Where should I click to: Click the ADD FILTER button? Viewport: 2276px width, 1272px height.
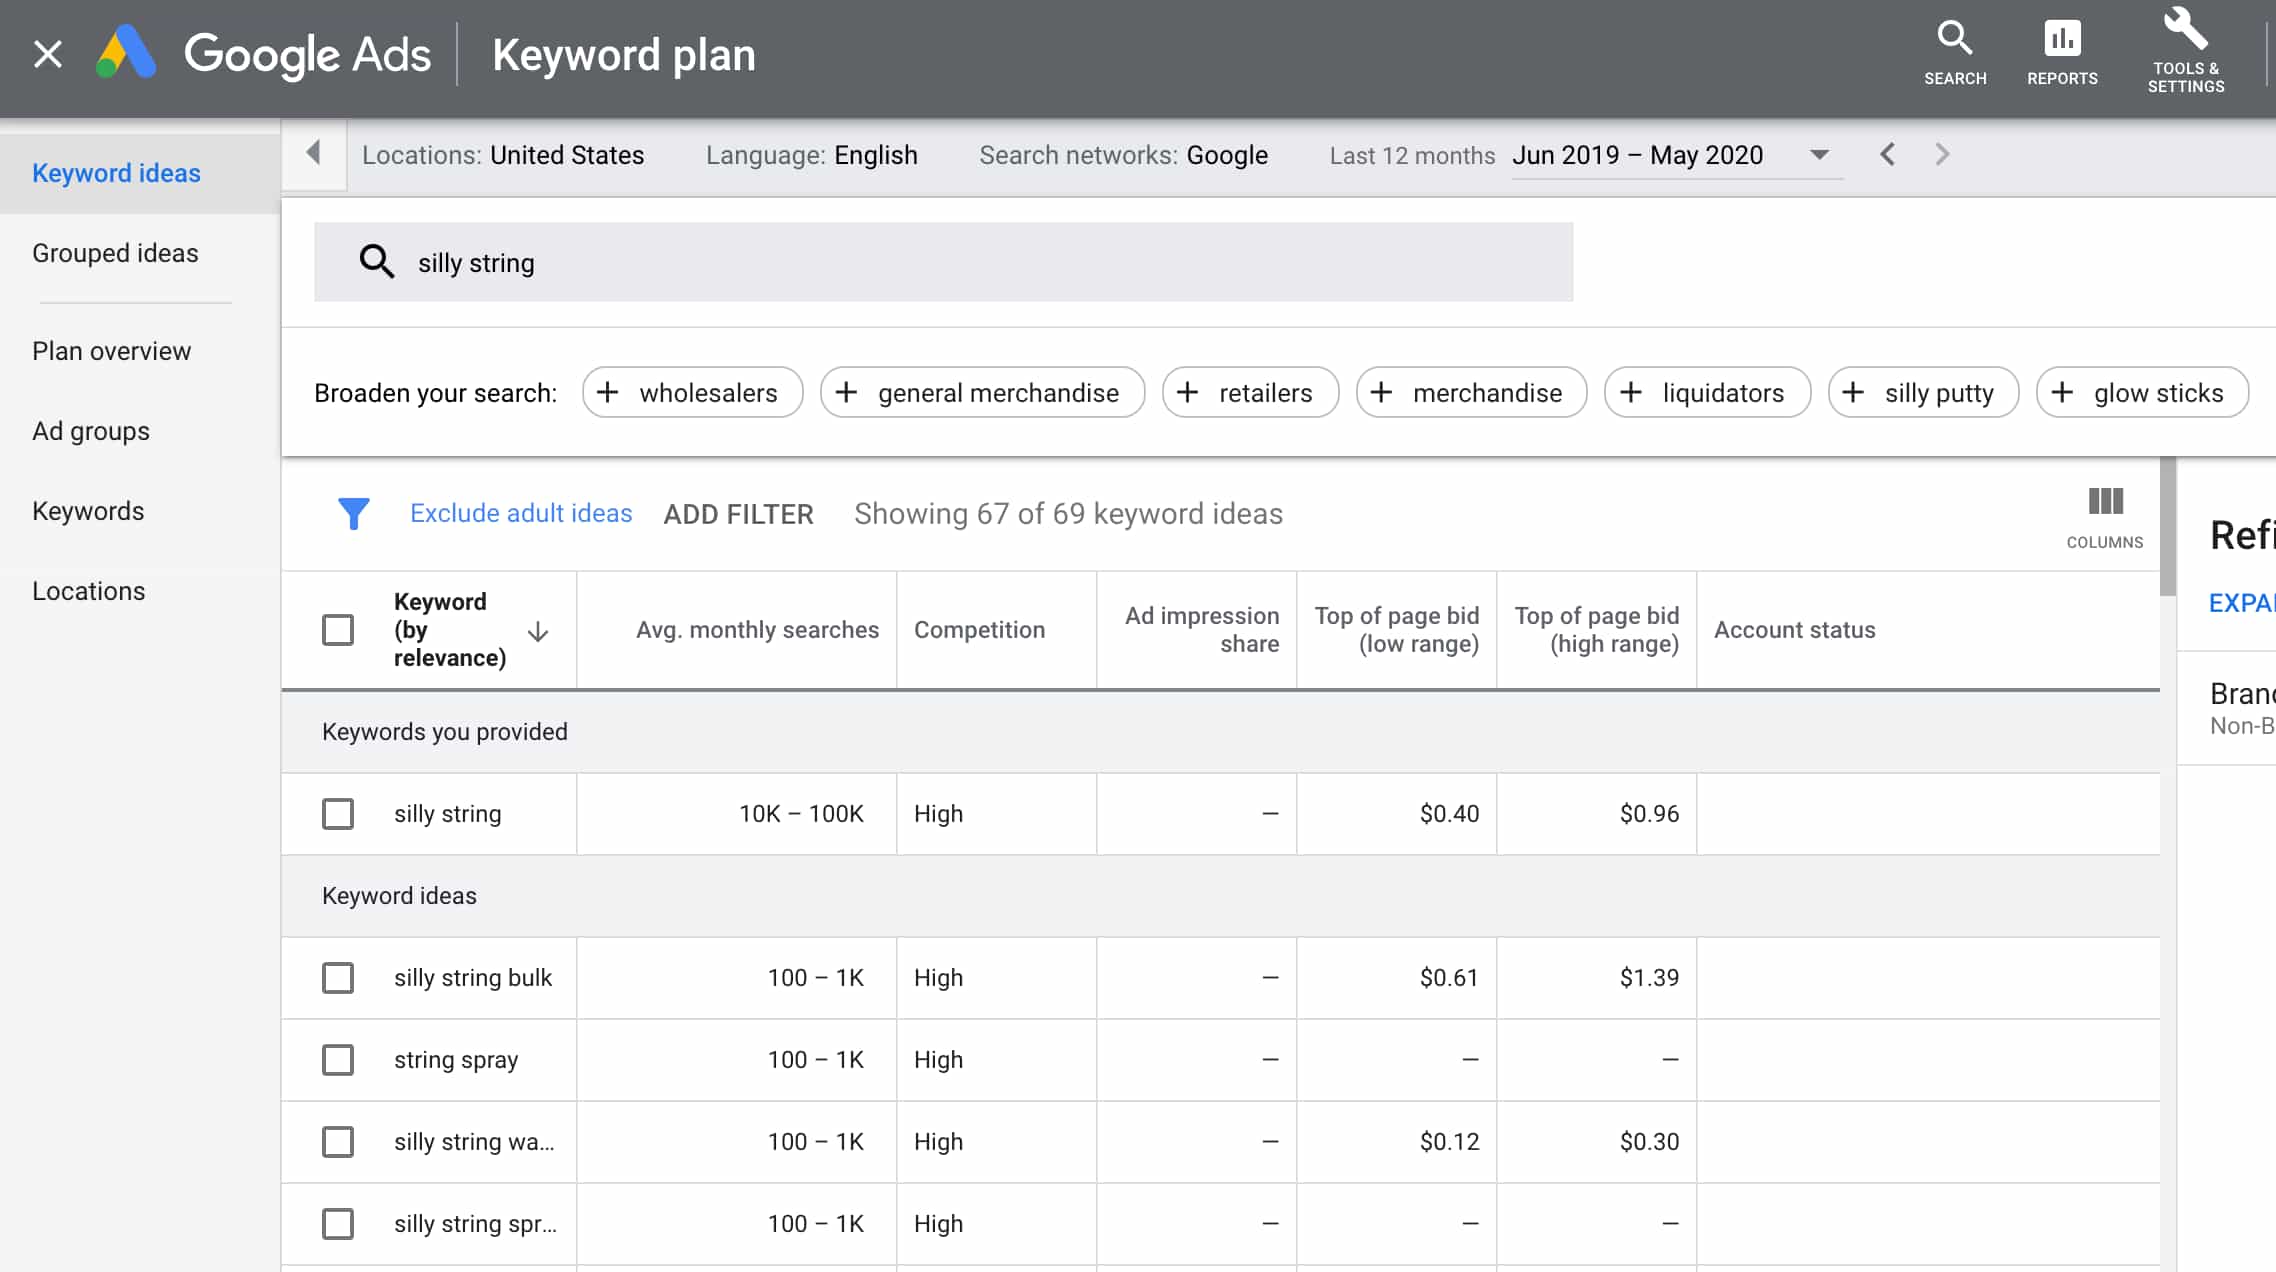click(x=738, y=514)
